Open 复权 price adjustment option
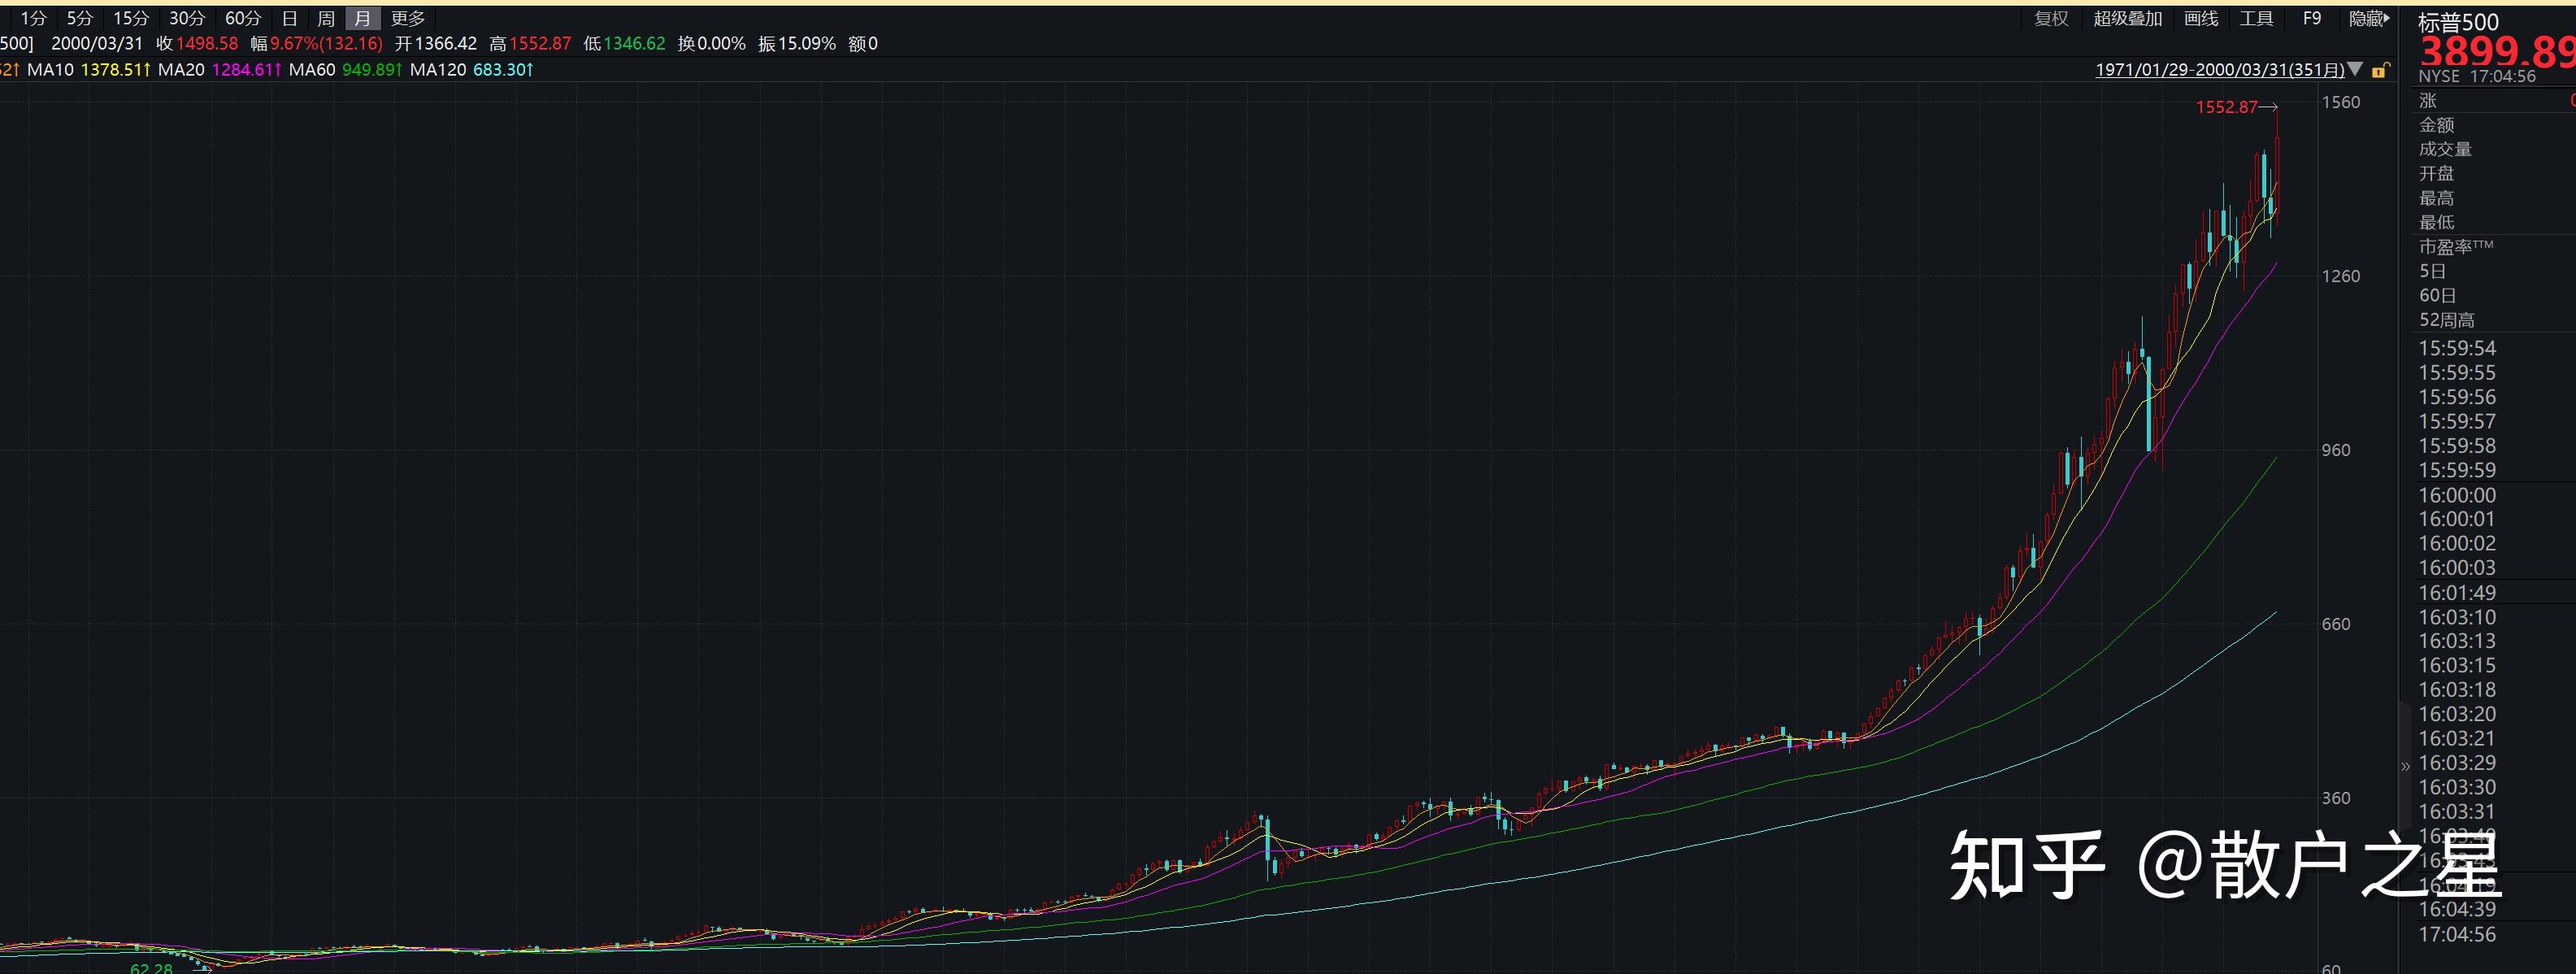The width and height of the screenshot is (2576, 974). pos(2051,18)
